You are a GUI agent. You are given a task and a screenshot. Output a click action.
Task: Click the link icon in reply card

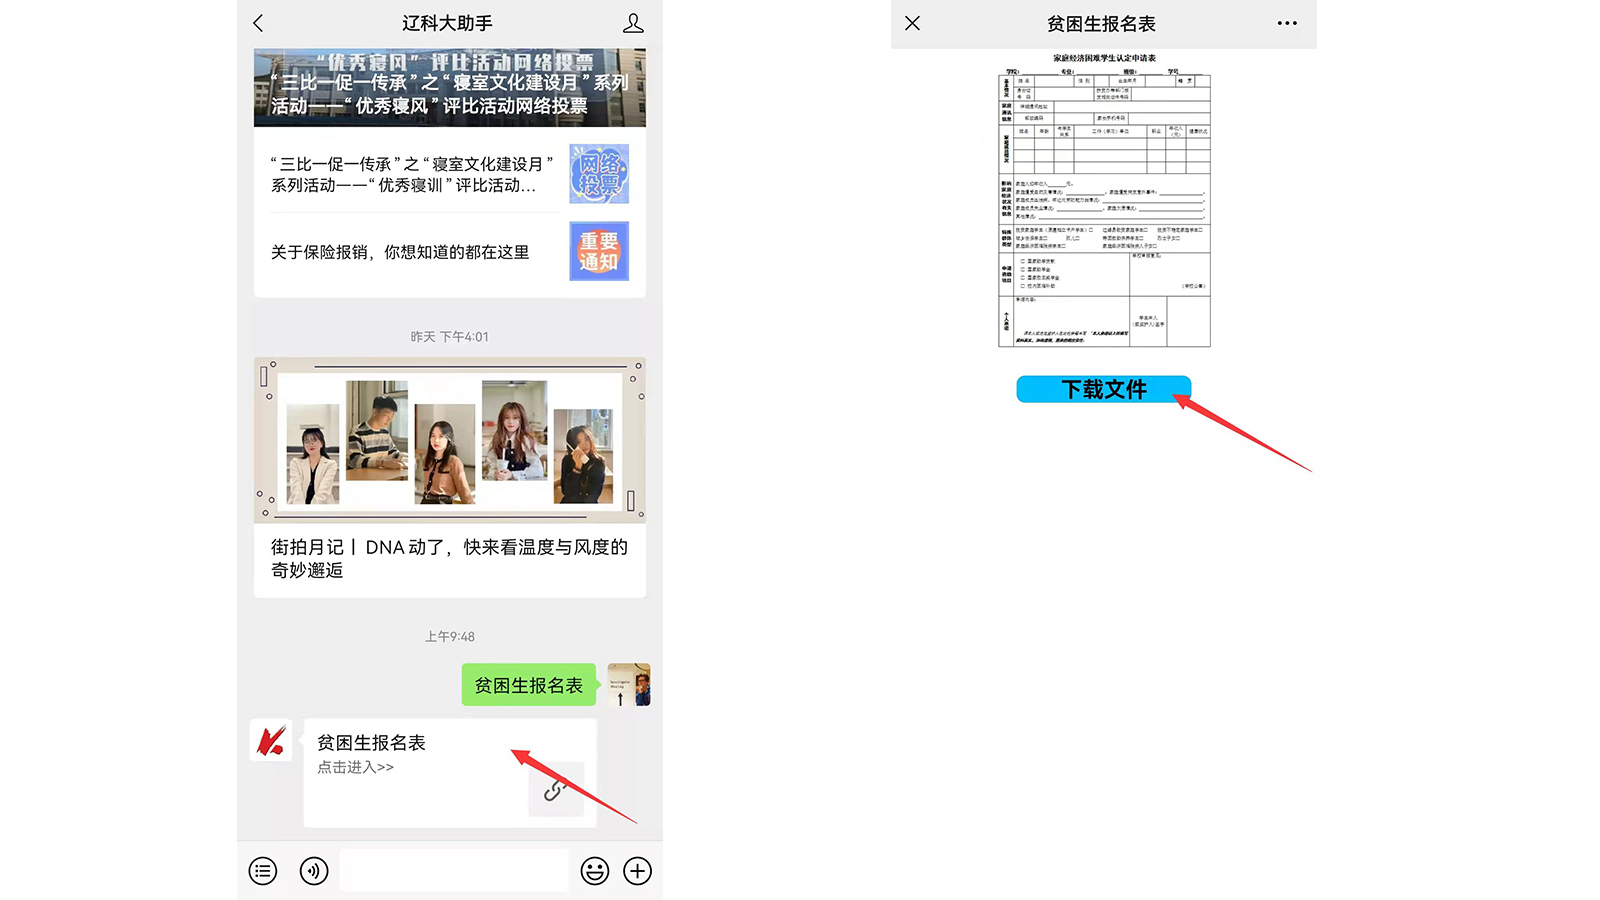pos(555,790)
